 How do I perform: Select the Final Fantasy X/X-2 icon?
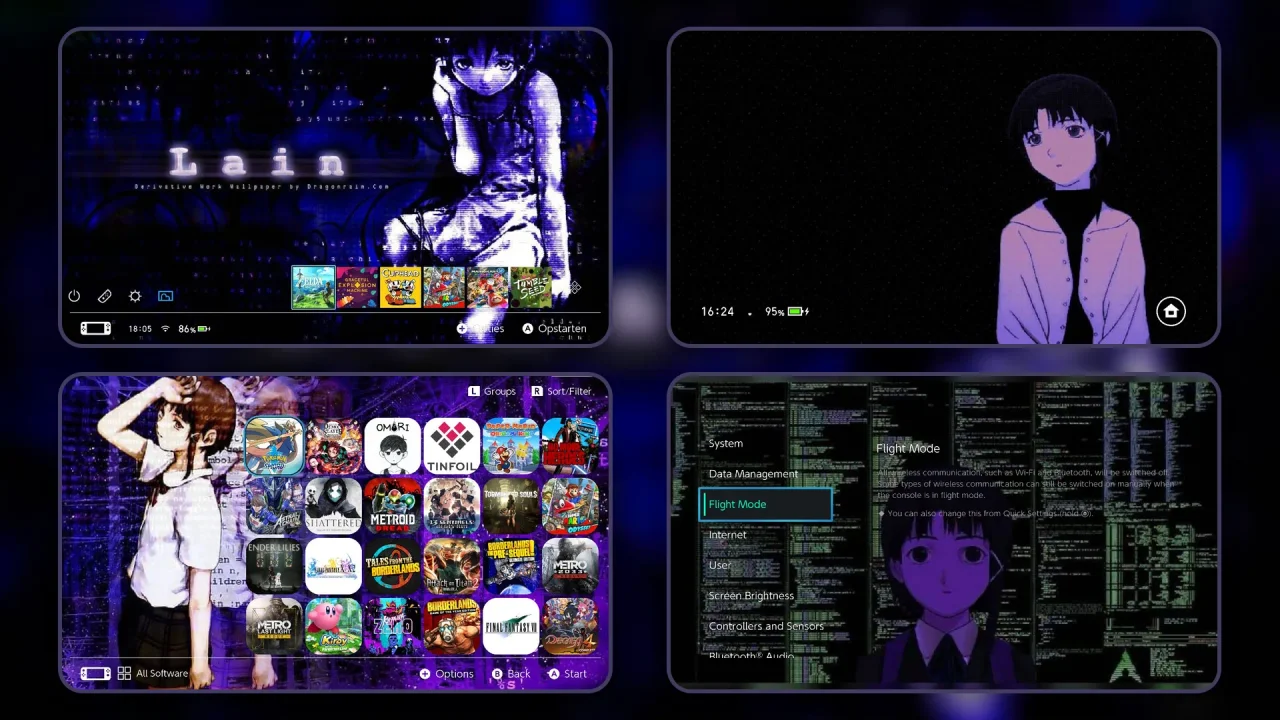coord(334,566)
